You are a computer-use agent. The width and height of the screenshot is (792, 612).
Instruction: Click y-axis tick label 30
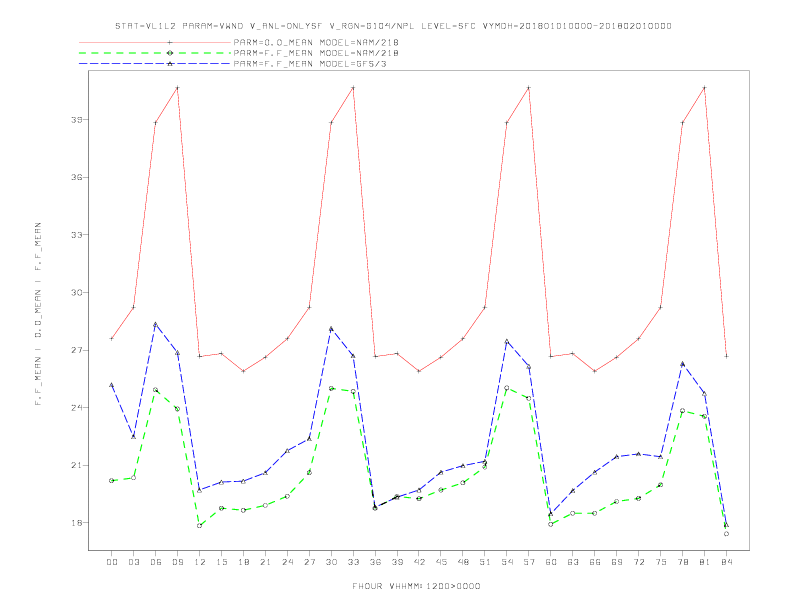77,292
